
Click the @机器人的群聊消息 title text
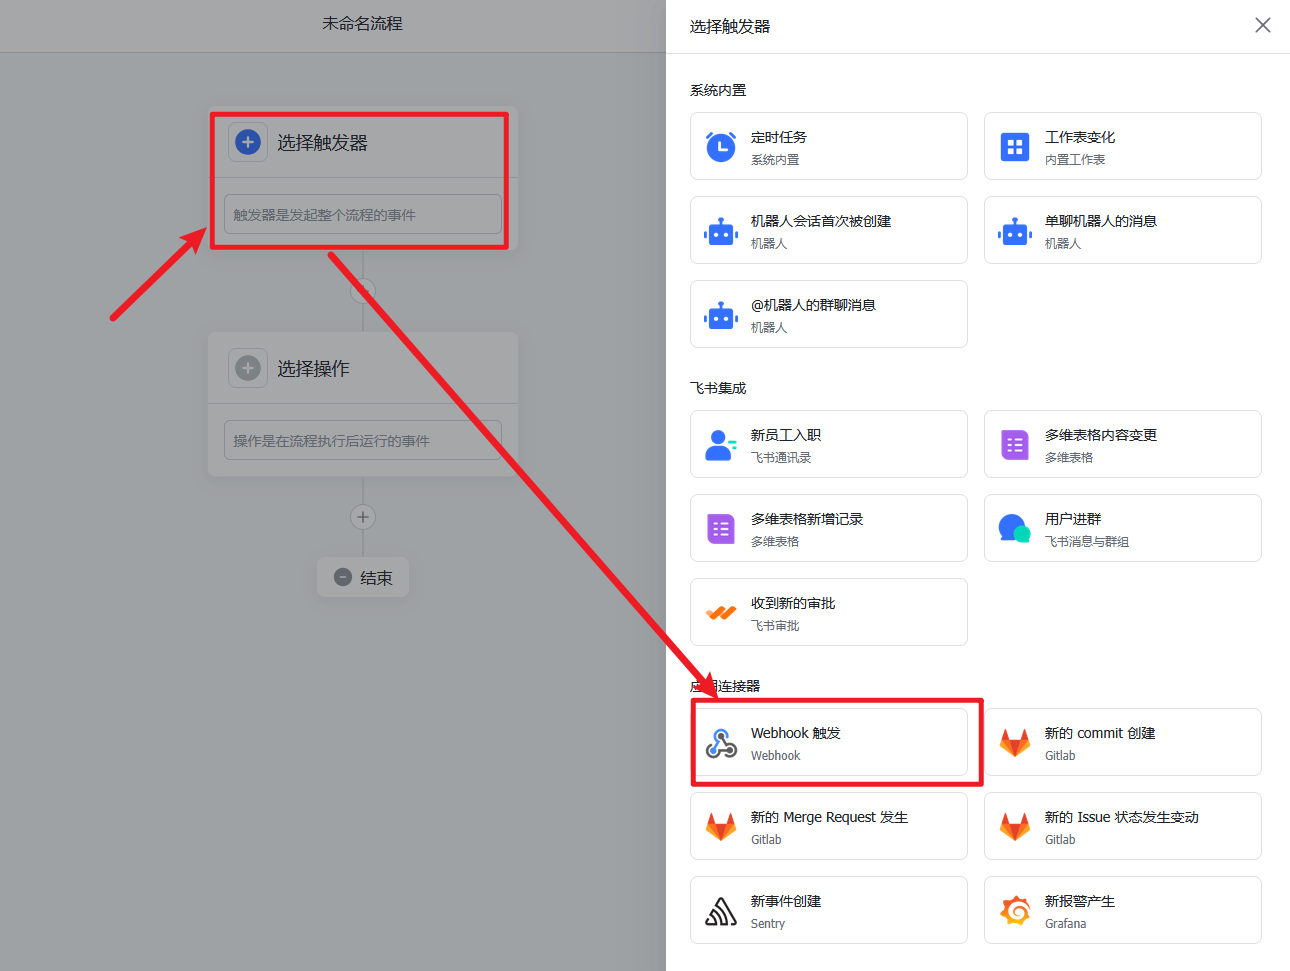click(813, 305)
